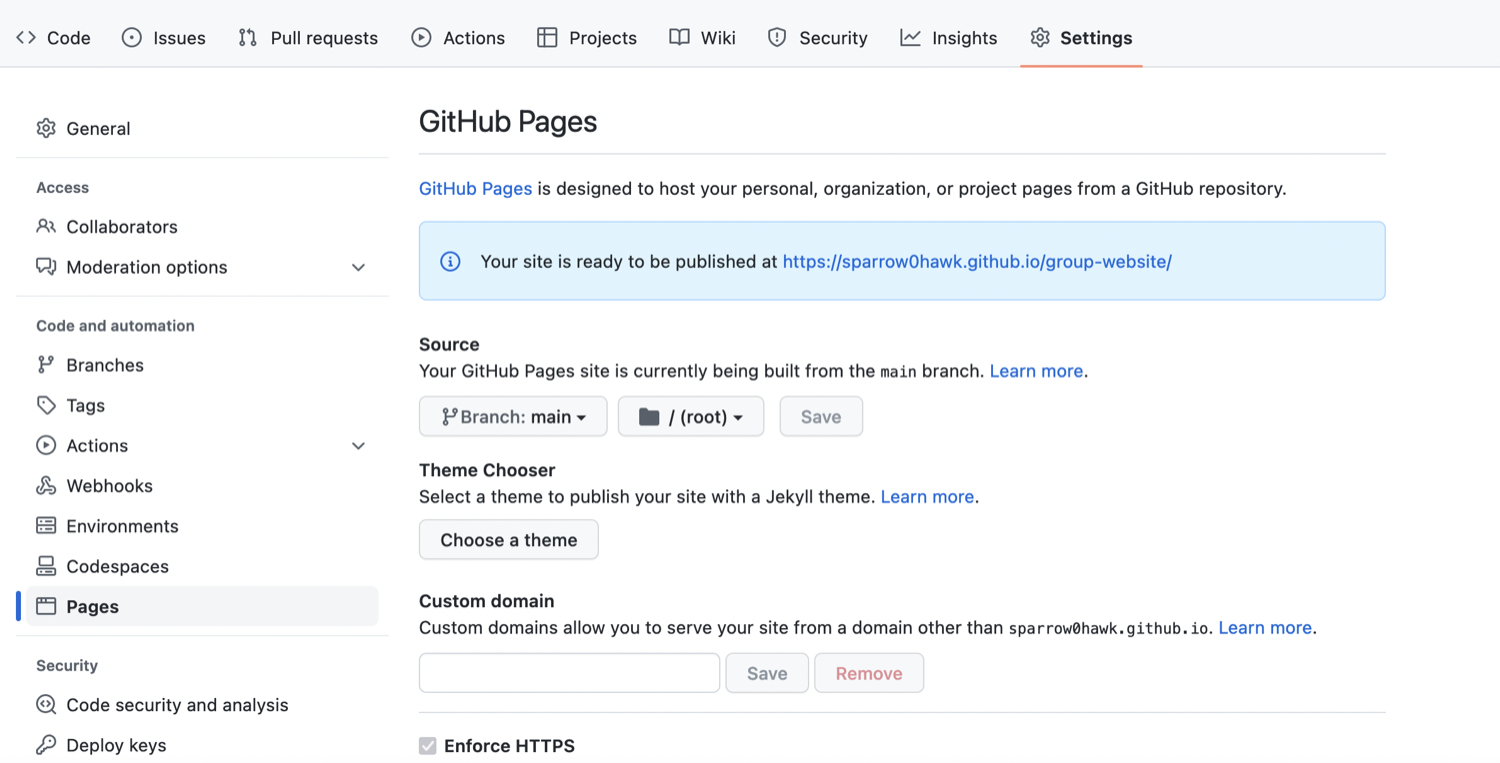Click the sidebar Actions play icon
The image size is (1500, 763).
pos(46,445)
